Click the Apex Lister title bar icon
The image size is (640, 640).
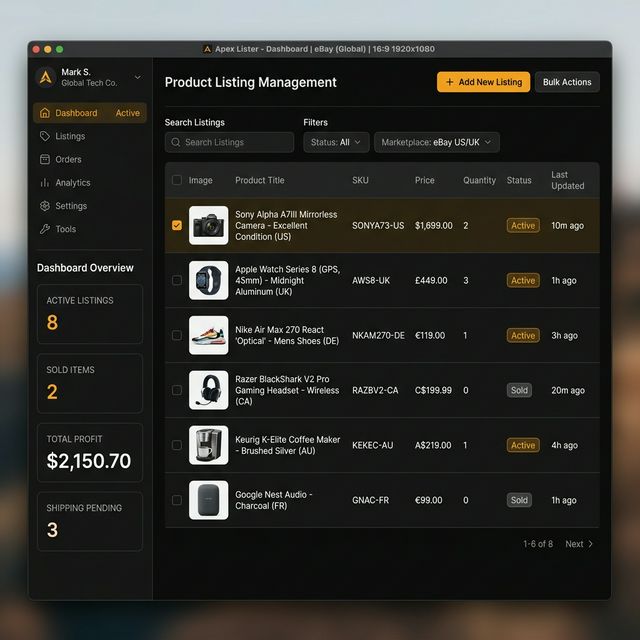point(207,49)
